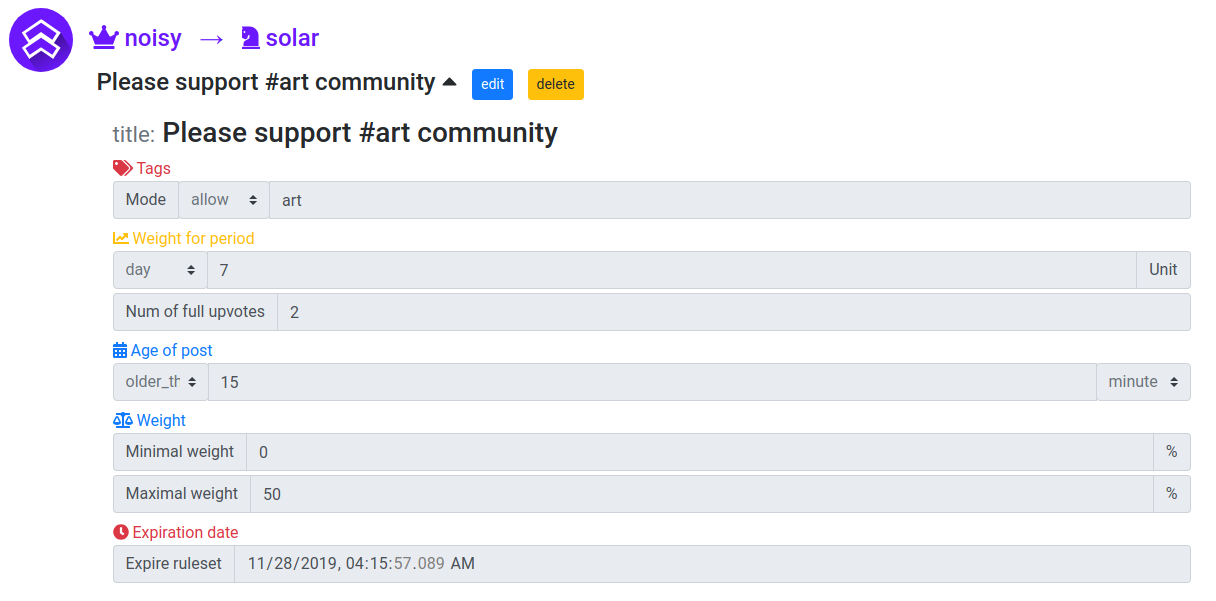
Task: Click the Maximal weight input field
Action: (701, 494)
